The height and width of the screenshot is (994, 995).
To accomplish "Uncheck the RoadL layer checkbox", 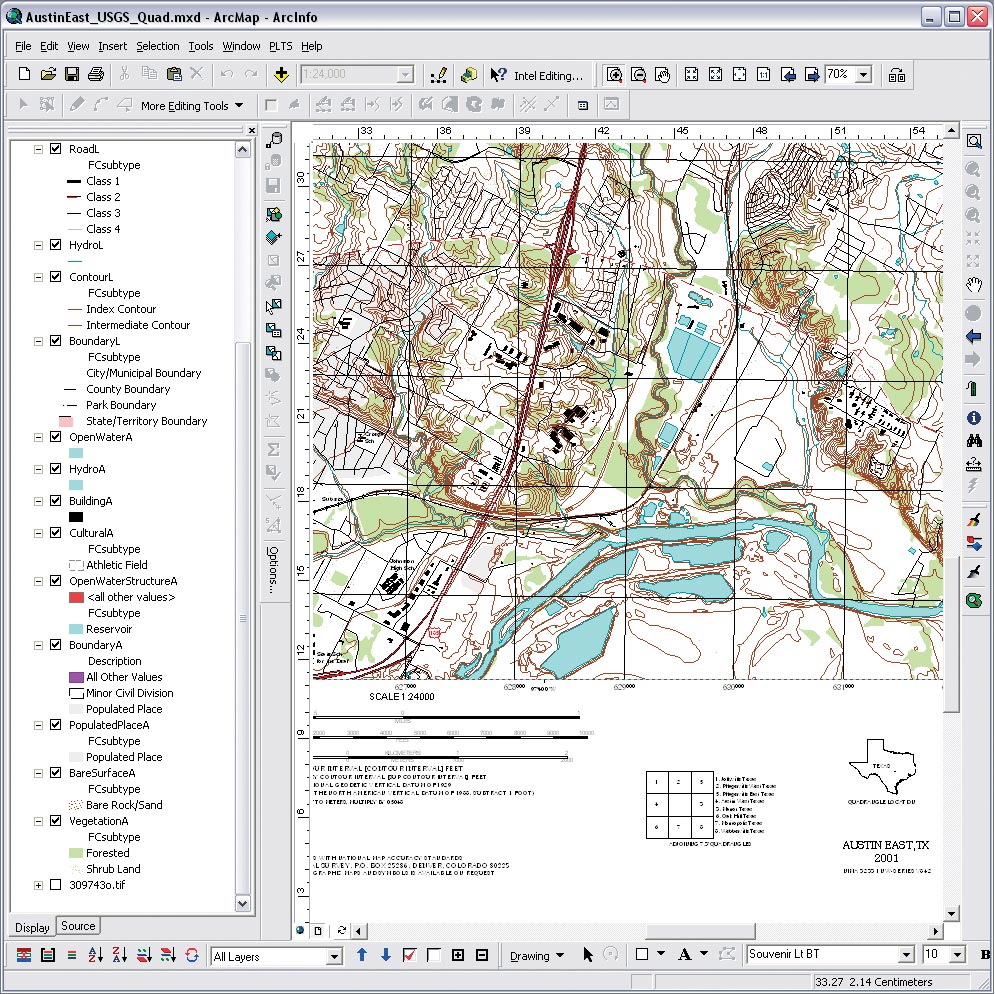I will click(x=56, y=149).
